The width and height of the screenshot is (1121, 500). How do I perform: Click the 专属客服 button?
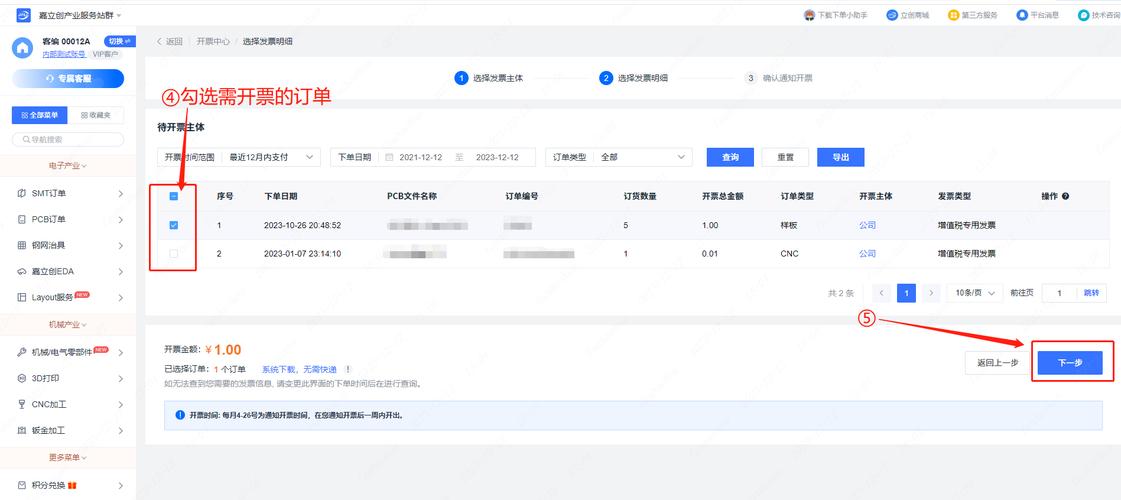tap(68, 79)
